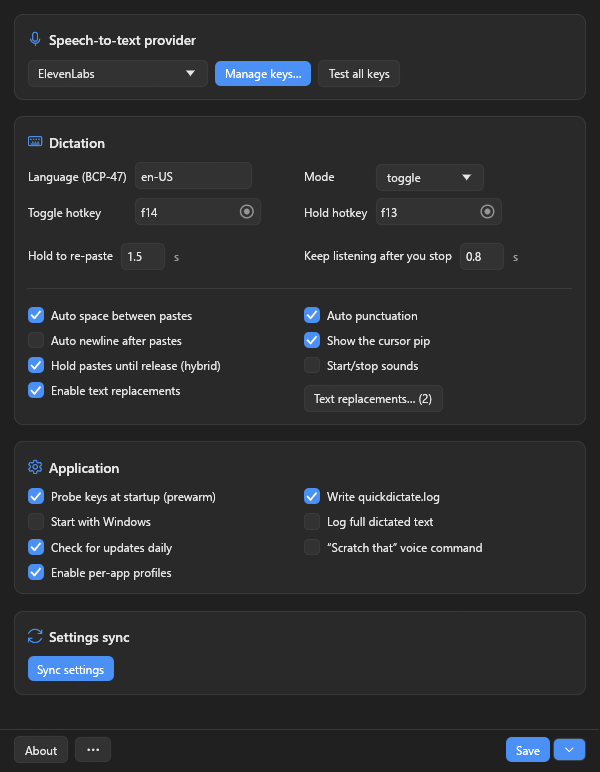The image size is (600, 772).
Task: Click the Hold to re-paste seconds field
Action: 143,257
